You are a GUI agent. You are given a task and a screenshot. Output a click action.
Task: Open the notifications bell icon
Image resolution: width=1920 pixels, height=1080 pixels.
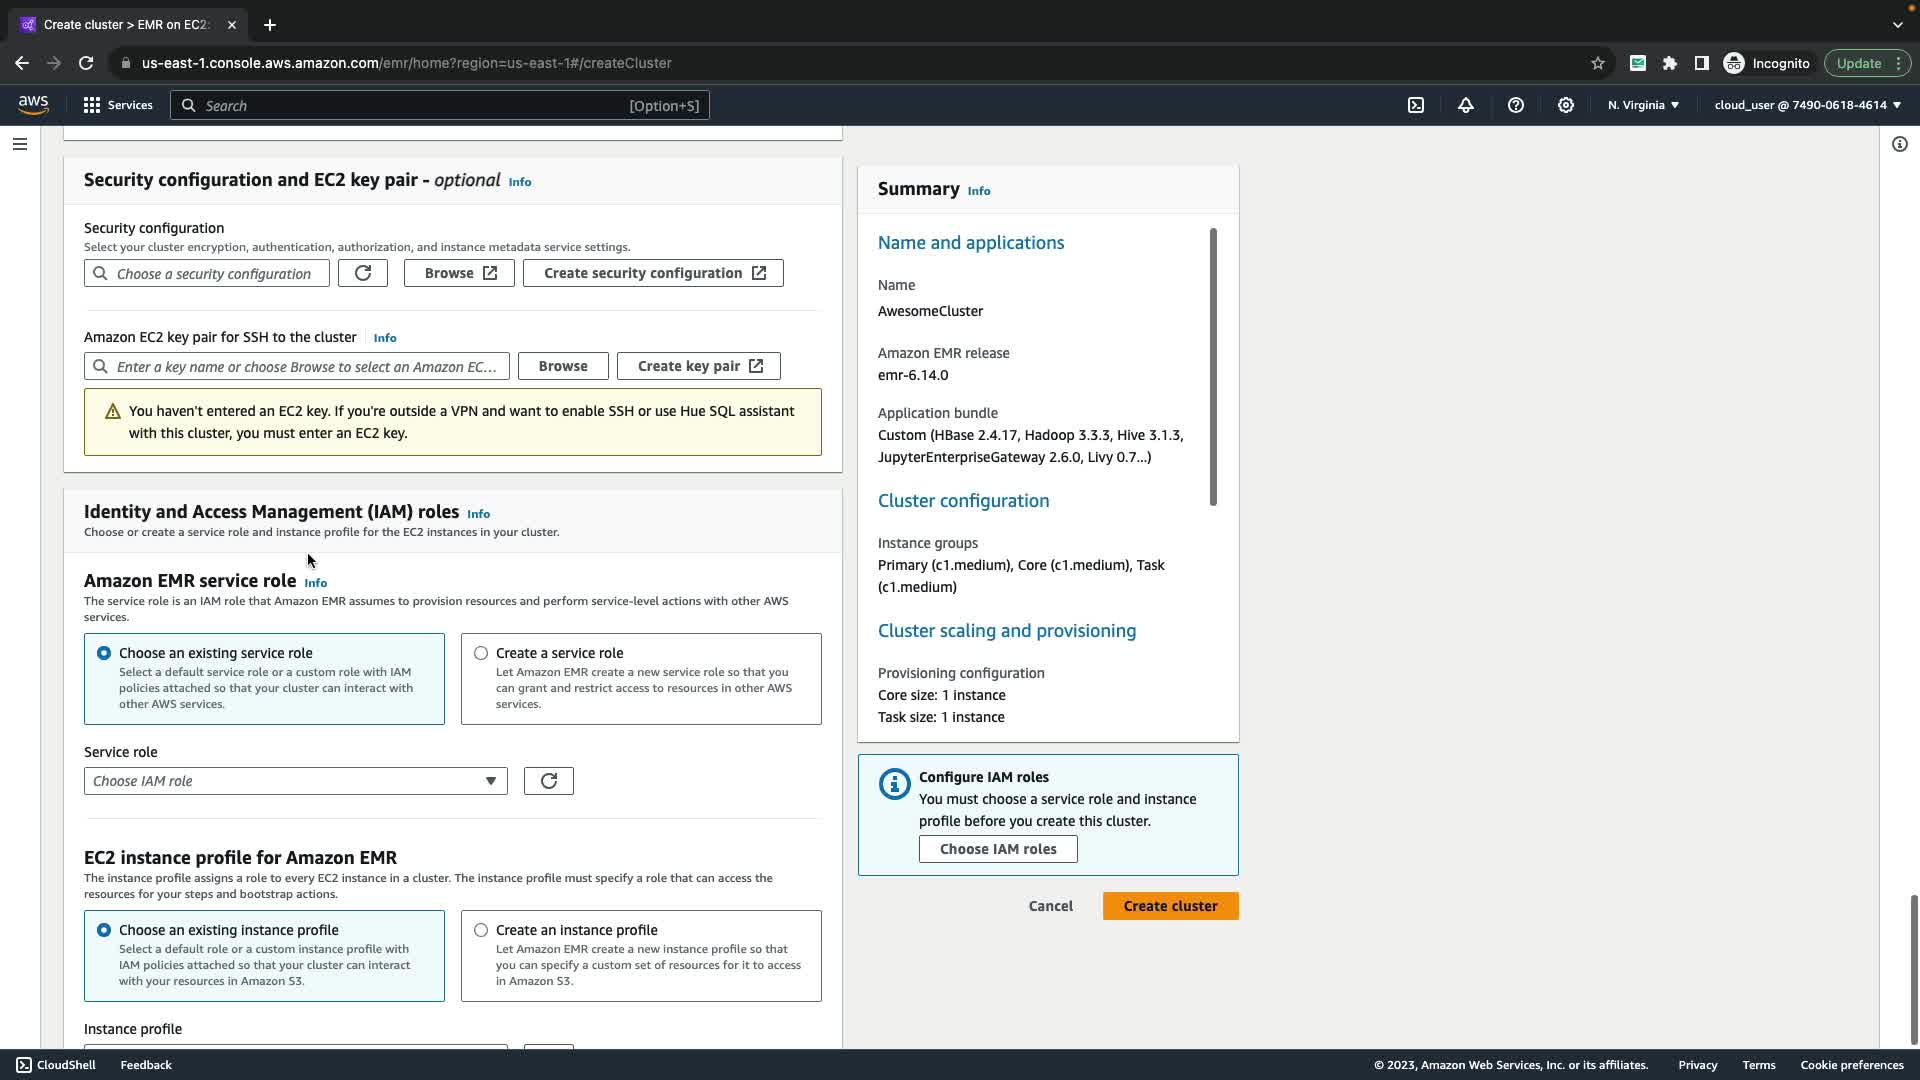coord(1466,105)
